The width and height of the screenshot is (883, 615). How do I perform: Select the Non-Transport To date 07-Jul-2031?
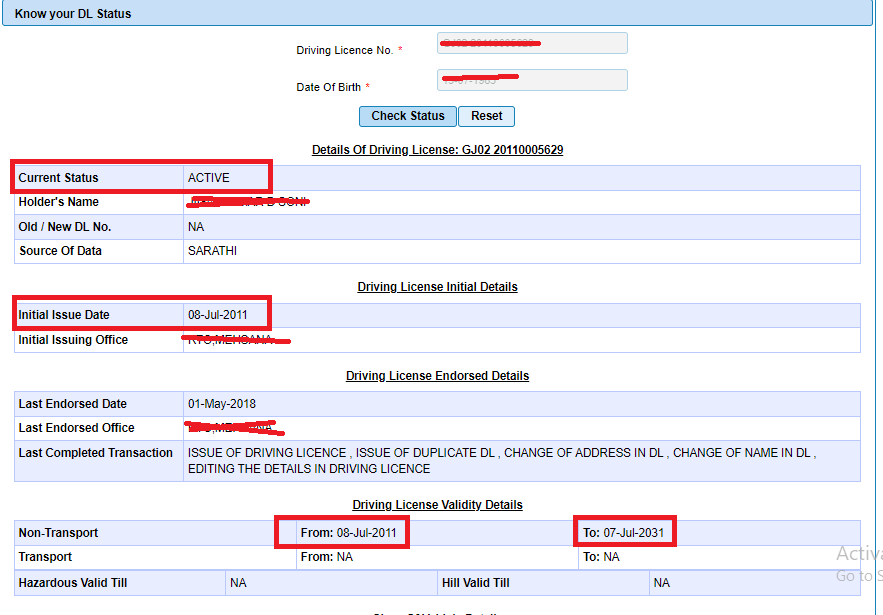tap(625, 531)
